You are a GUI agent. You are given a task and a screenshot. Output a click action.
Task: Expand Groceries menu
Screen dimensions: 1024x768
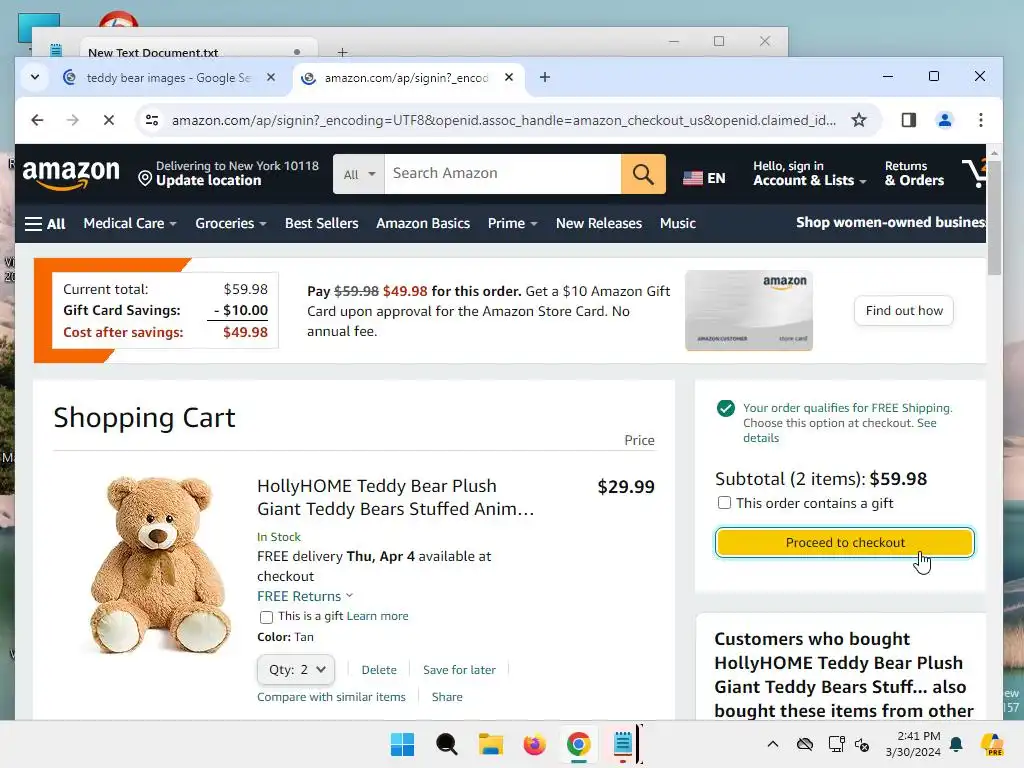231,223
